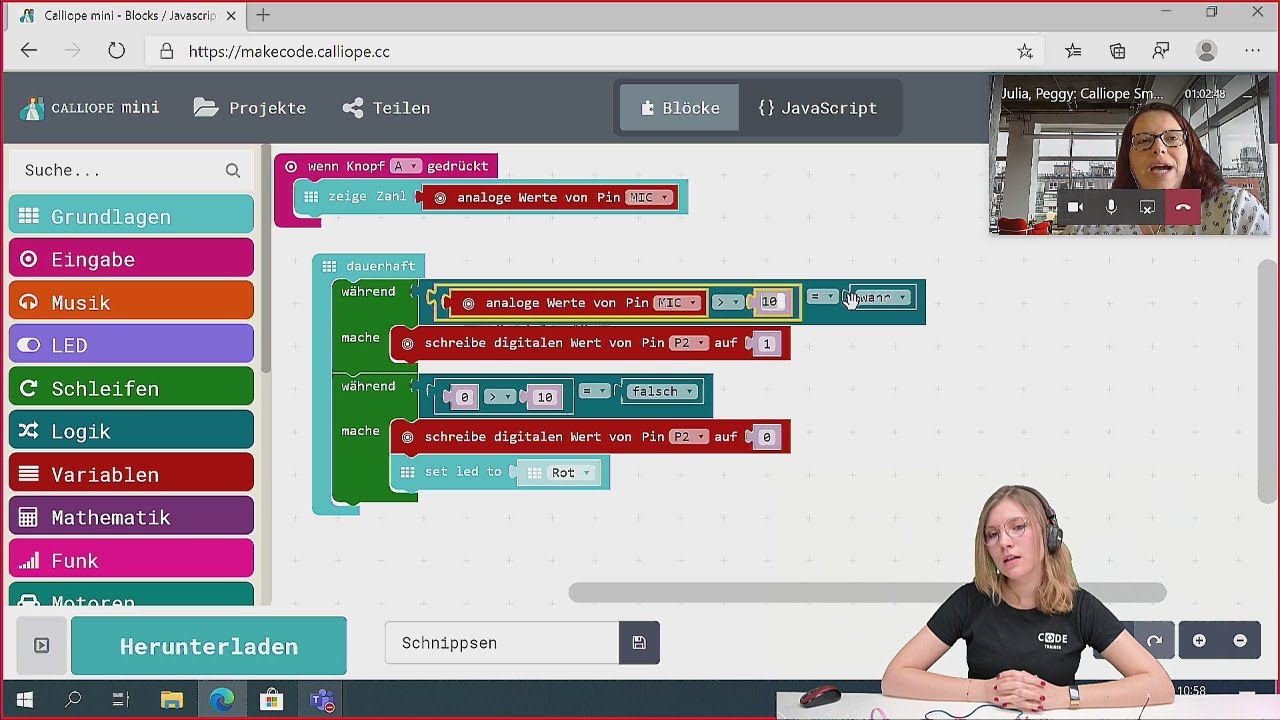Hang up the video call
The image size is (1280, 720).
(x=1183, y=207)
